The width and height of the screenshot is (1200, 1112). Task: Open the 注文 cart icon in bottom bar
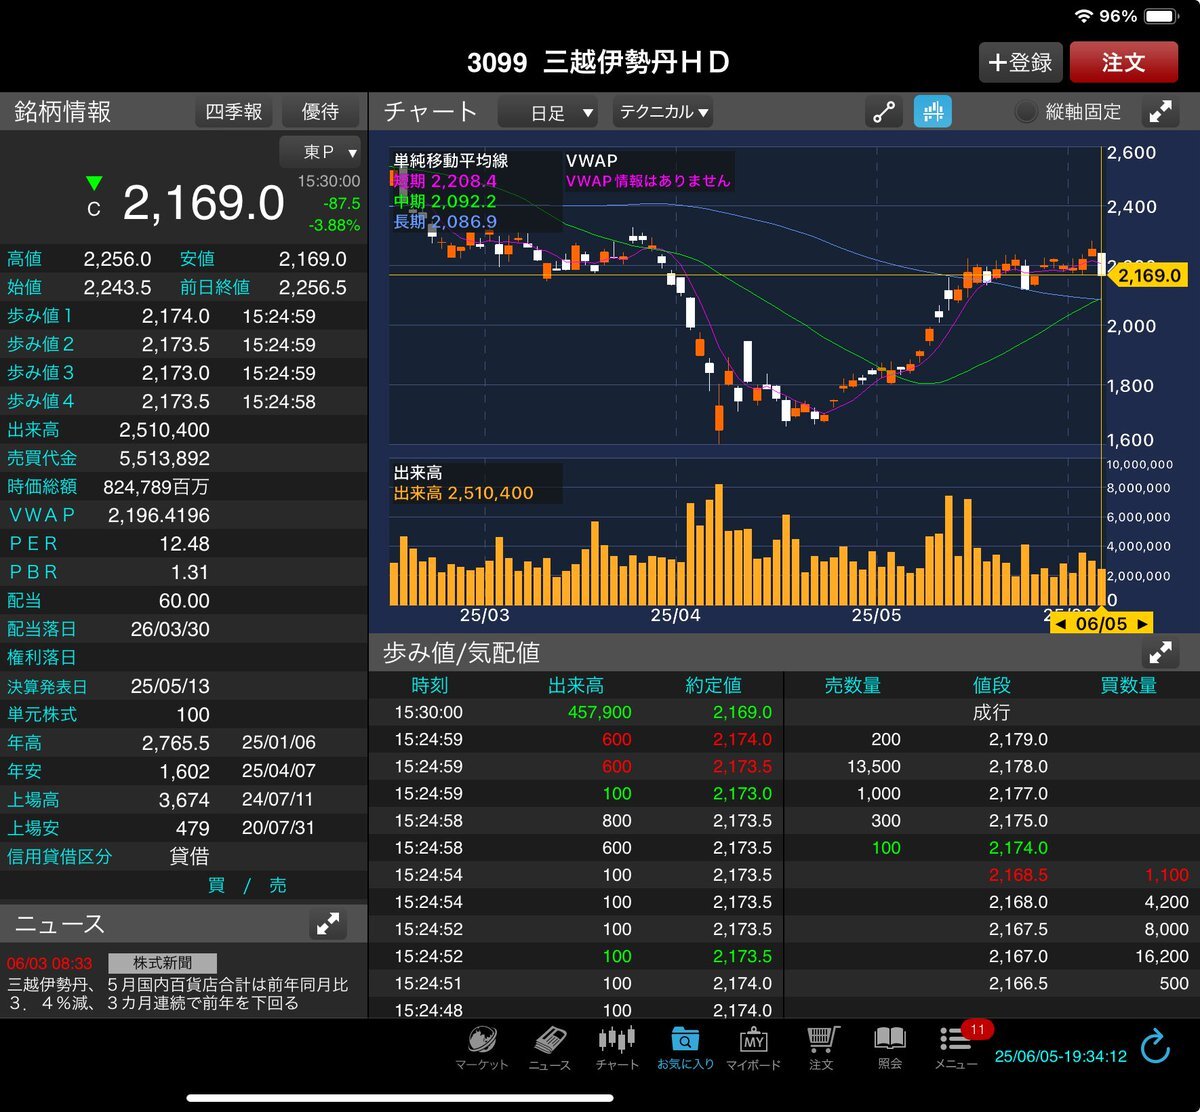point(822,1048)
